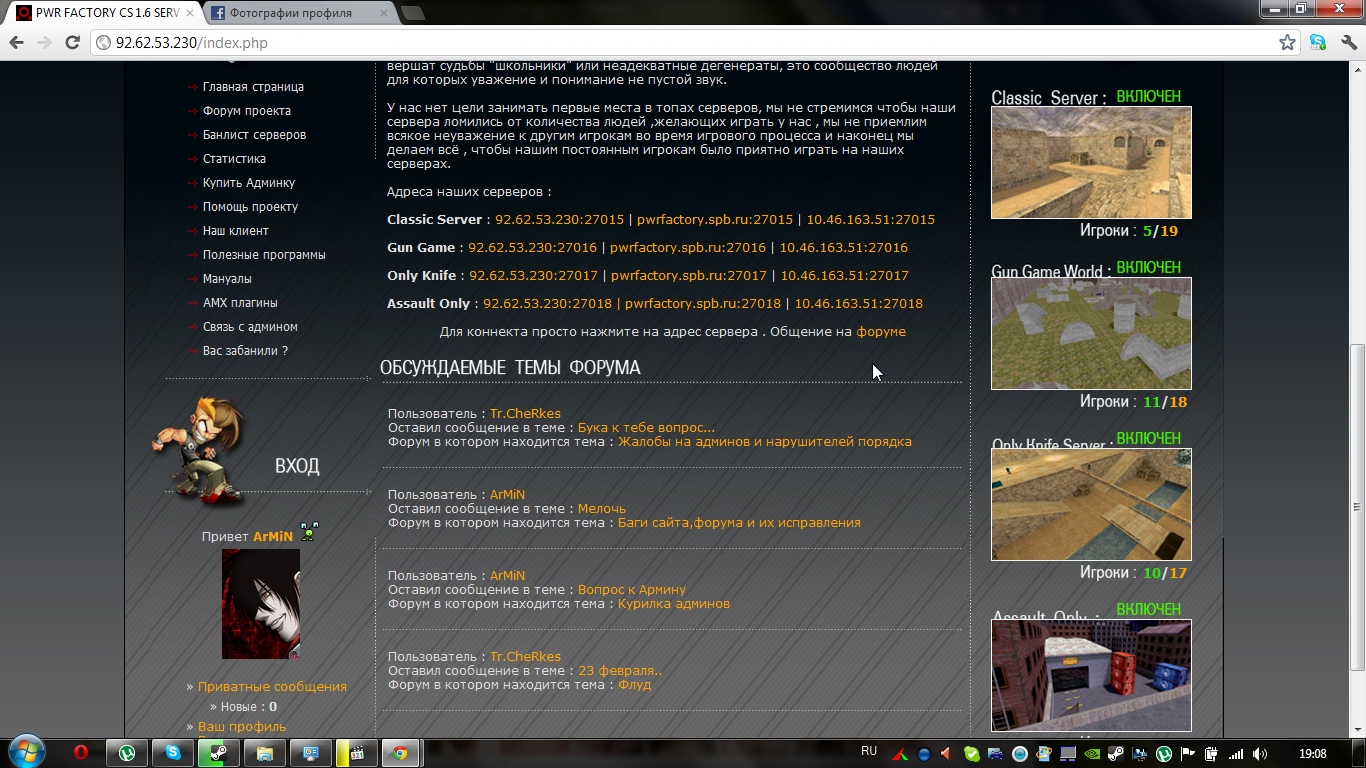The image size is (1366, 768).
Task: Select Купить Админку in the sidebar menu
Action: 249,183
